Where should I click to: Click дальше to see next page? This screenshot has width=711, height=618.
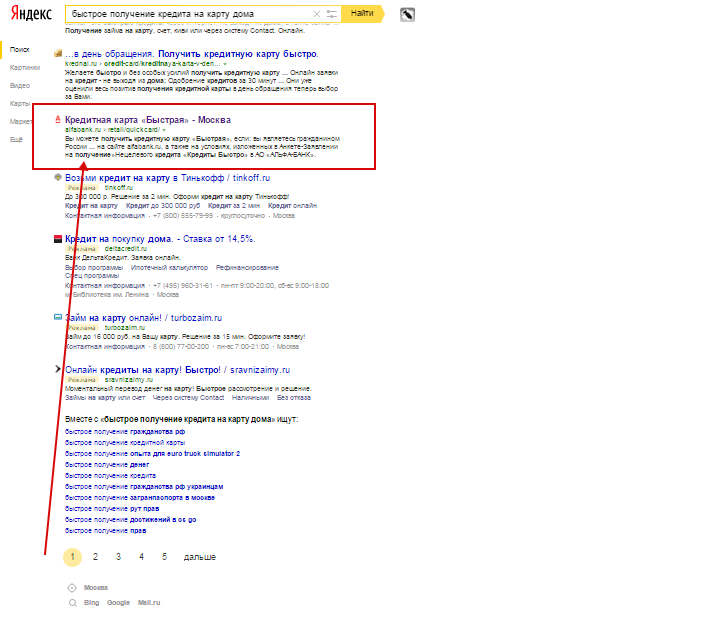pyautogui.click(x=200, y=557)
